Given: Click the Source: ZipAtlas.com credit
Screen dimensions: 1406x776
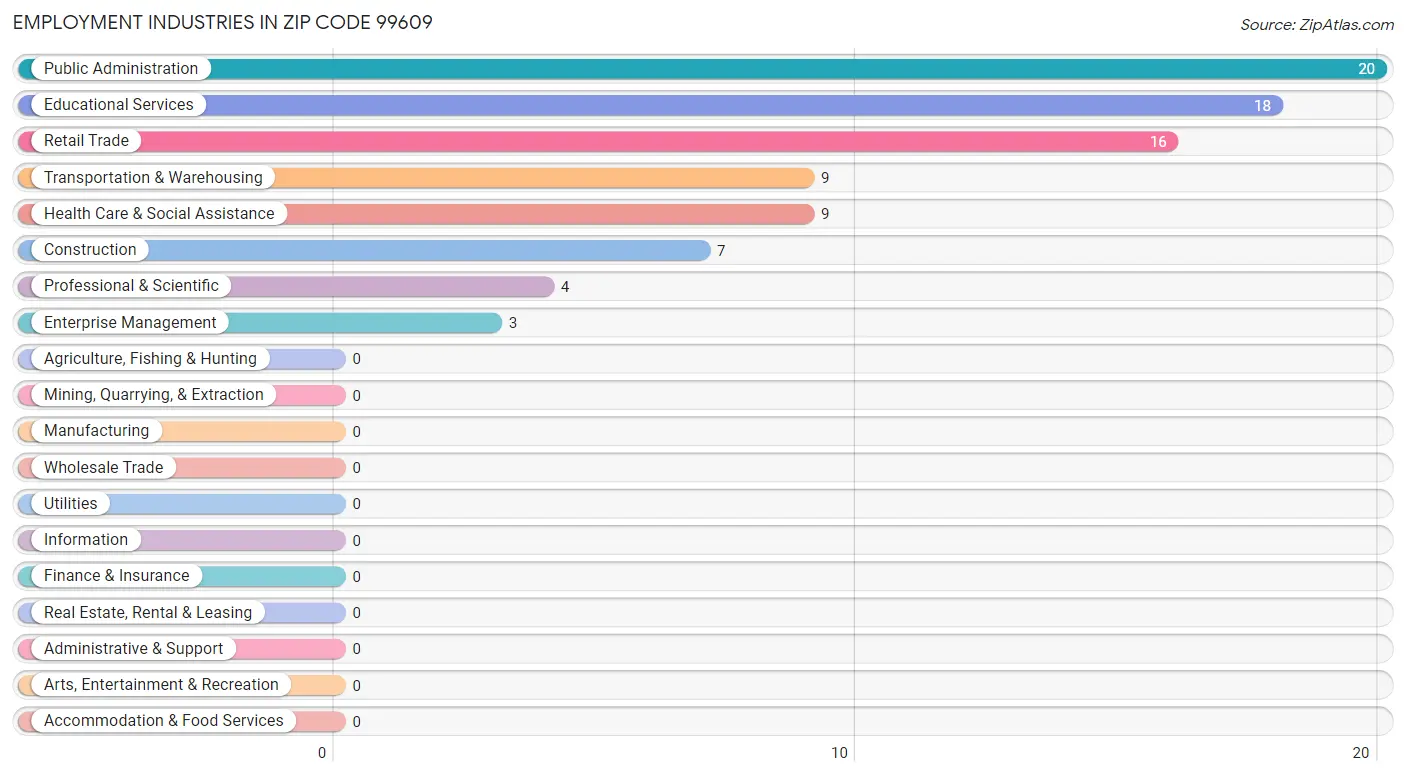Looking at the screenshot, I should click(1317, 25).
